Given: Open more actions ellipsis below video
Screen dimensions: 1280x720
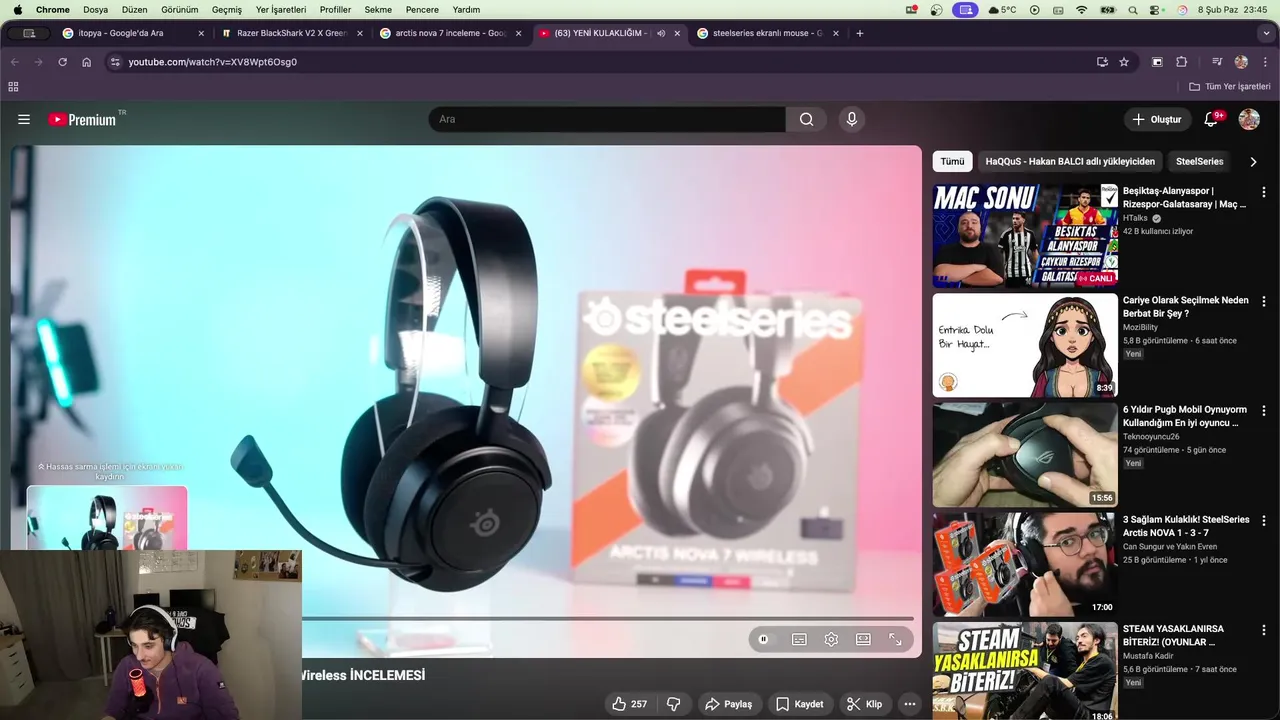Looking at the screenshot, I should [x=910, y=704].
